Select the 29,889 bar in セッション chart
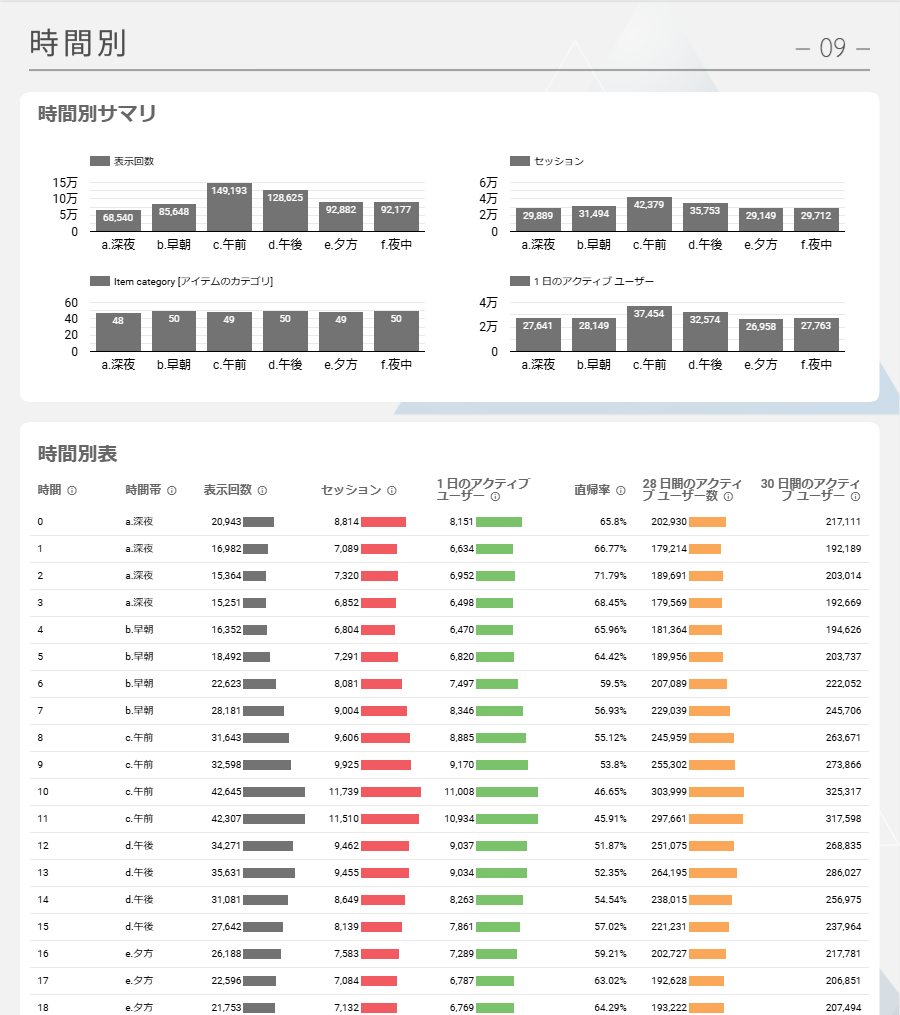Viewport: 900px width, 1015px height. pyautogui.click(x=538, y=219)
